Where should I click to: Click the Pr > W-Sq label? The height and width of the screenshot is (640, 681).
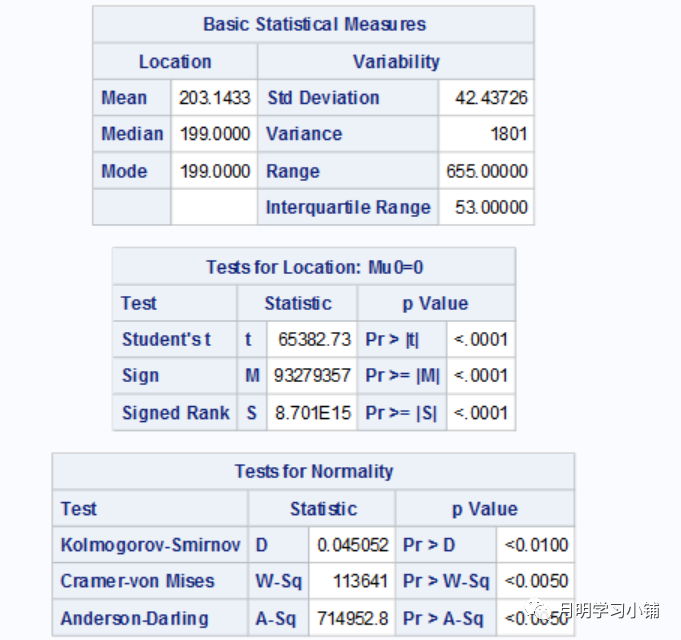click(446, 581)
